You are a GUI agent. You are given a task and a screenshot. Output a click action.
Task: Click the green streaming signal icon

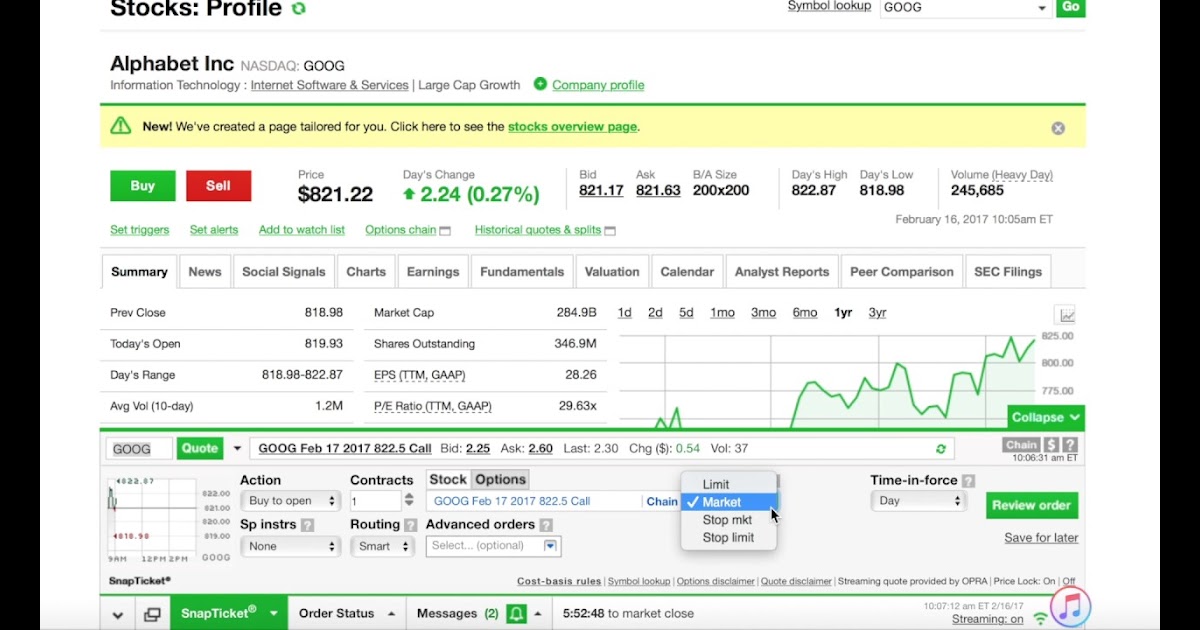(1040, 620)
